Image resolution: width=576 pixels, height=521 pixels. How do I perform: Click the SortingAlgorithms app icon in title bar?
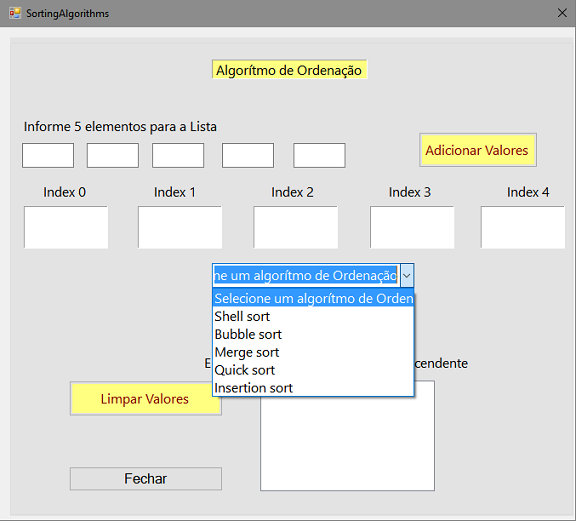15,14
